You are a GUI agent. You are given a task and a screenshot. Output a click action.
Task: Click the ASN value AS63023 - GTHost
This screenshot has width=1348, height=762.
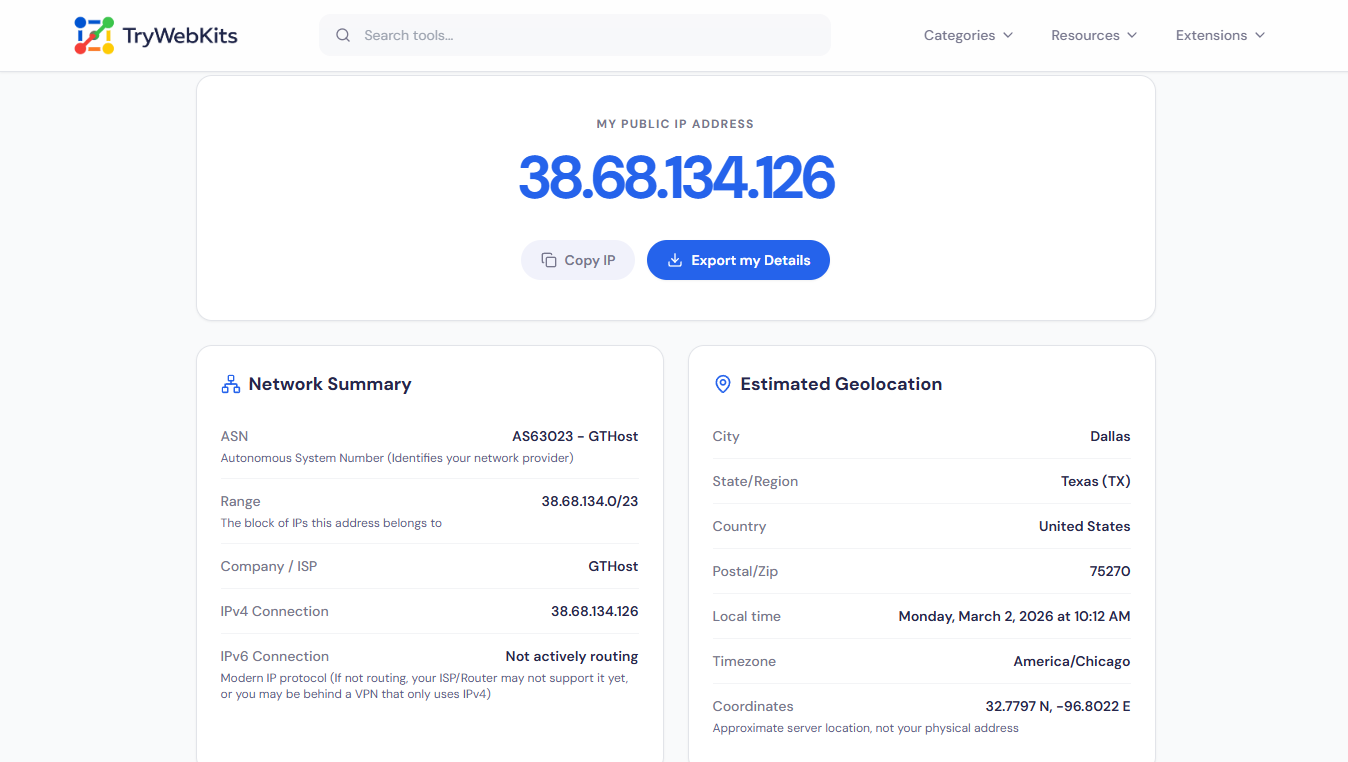point(573,436)
